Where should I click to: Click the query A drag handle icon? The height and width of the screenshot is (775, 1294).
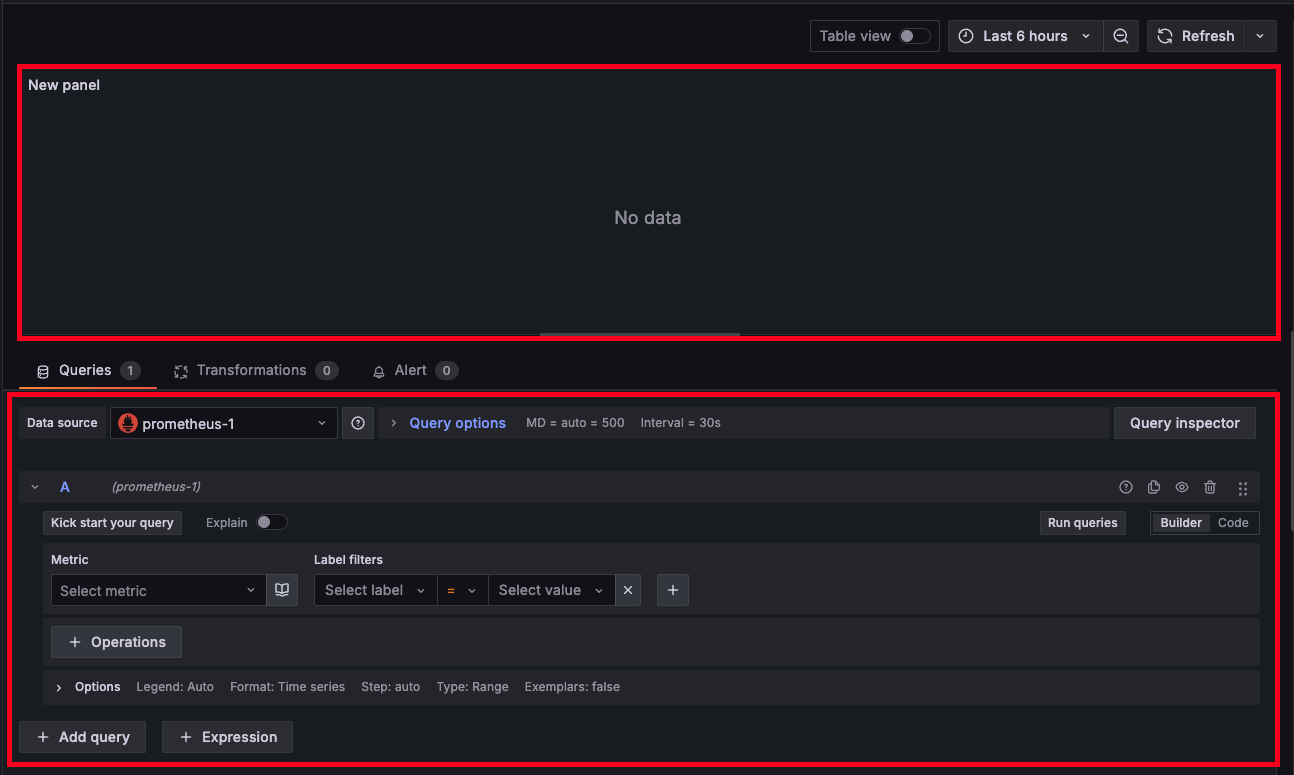1243,488
